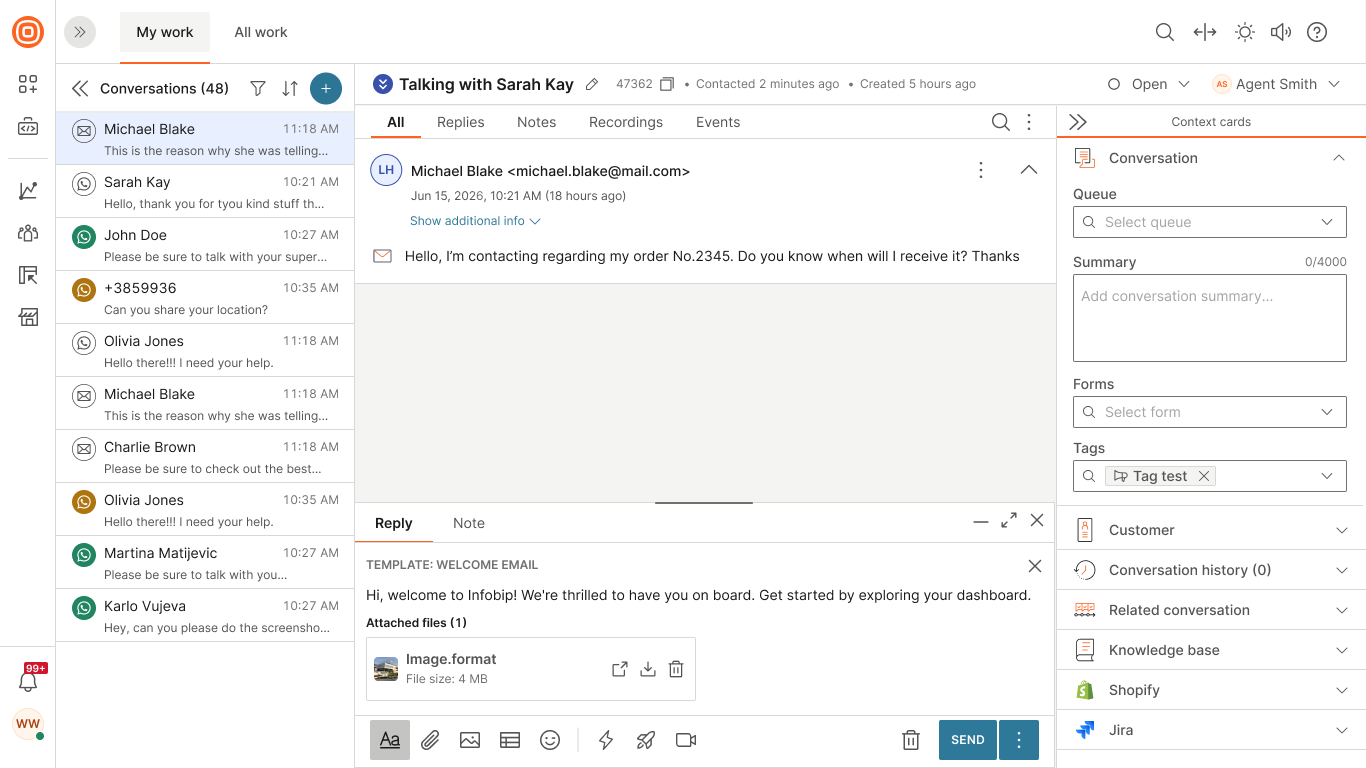Switch to the Note tab
This screenshot has width=1366, height=768.
[469, 523]
